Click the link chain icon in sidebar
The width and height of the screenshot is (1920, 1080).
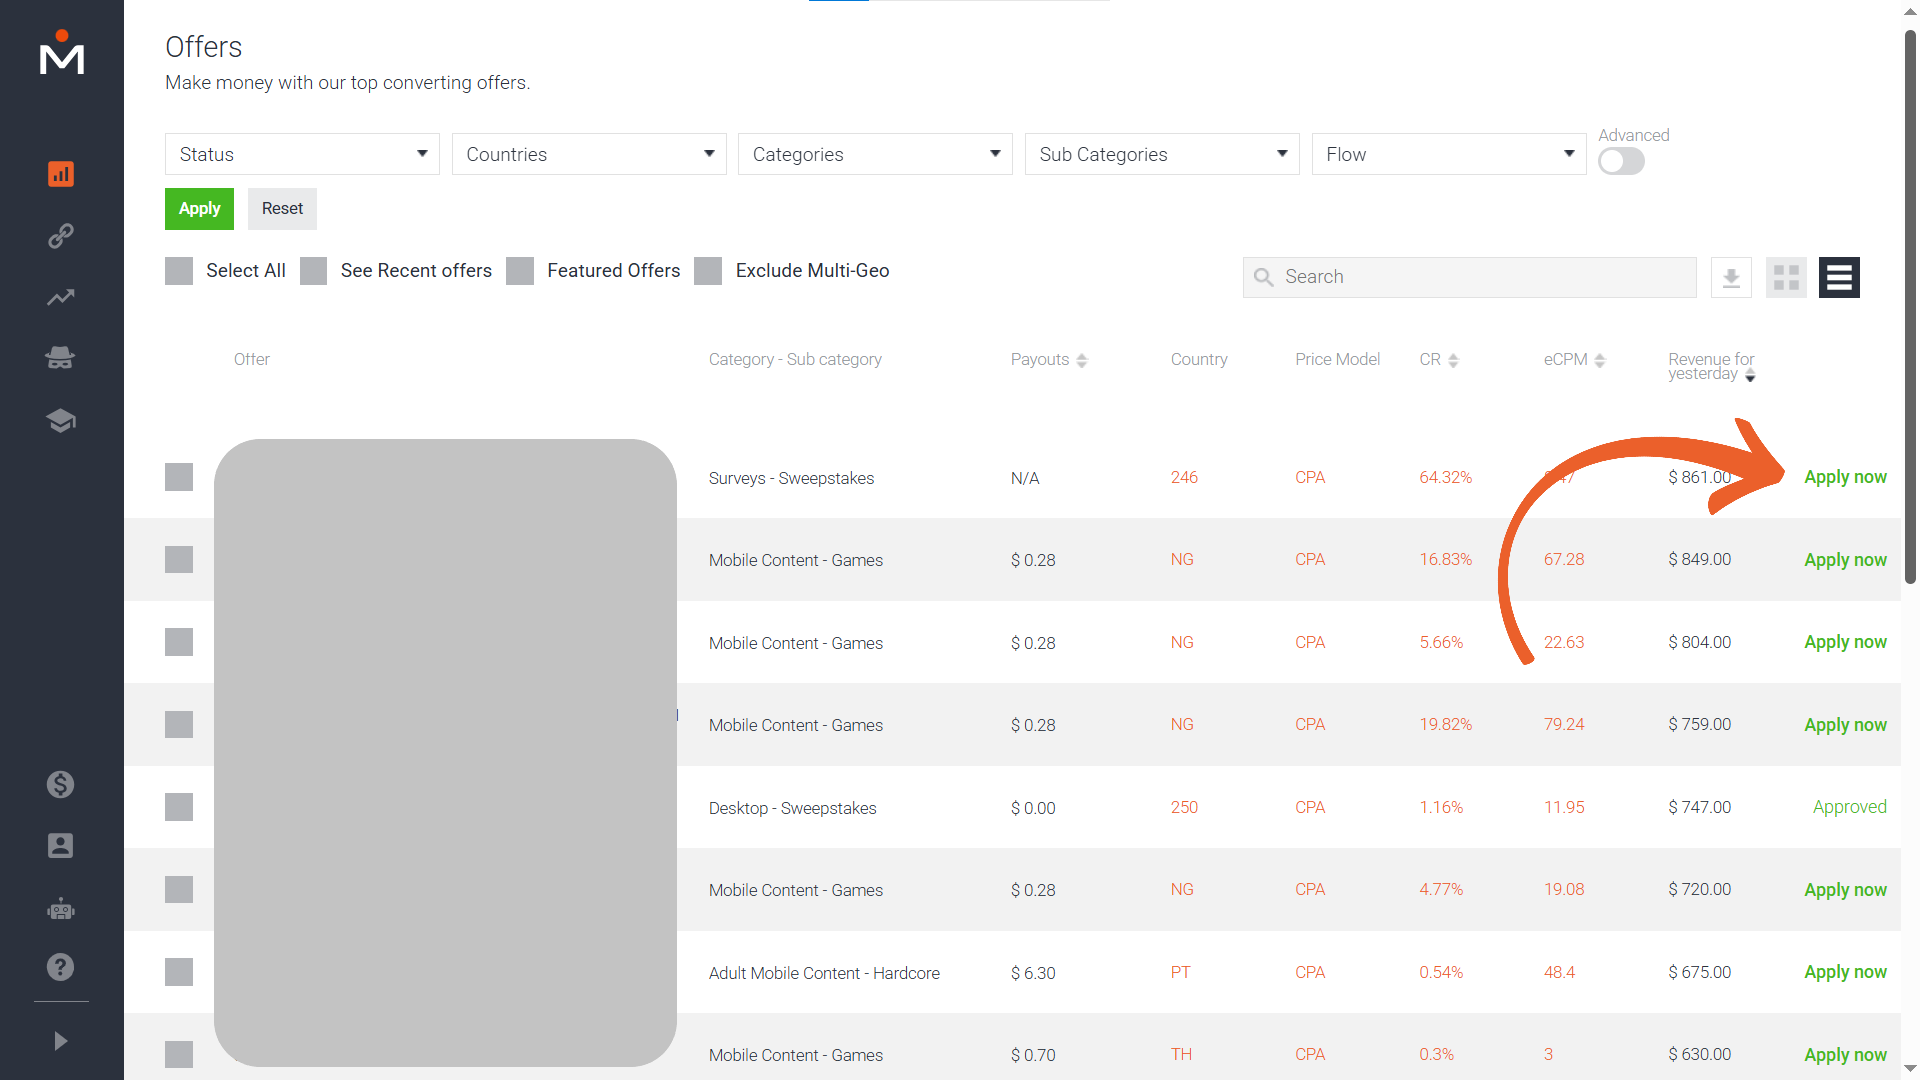pyautogui.click(x=61, y=236)
